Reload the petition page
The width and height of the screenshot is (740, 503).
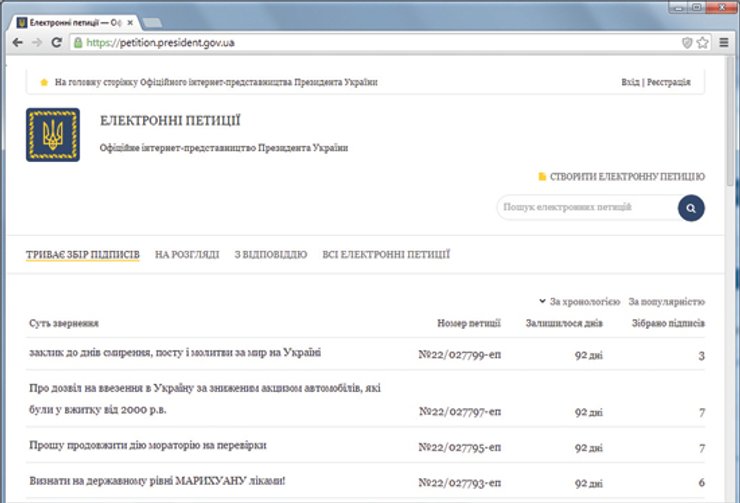[57, 43]
